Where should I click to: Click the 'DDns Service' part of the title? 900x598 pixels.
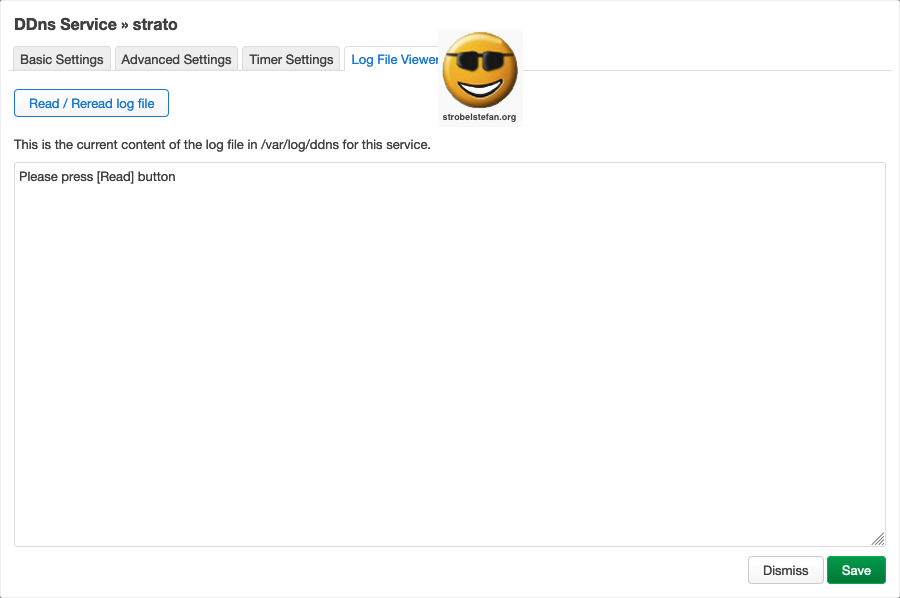[65, 24]
